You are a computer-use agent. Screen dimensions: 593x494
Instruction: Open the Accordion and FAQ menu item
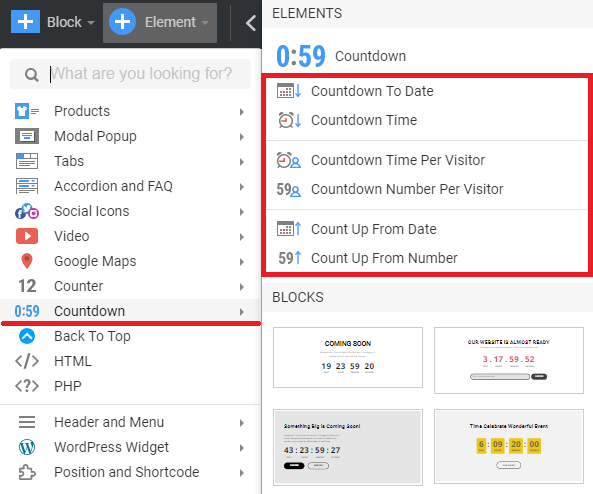pos(130,186)
